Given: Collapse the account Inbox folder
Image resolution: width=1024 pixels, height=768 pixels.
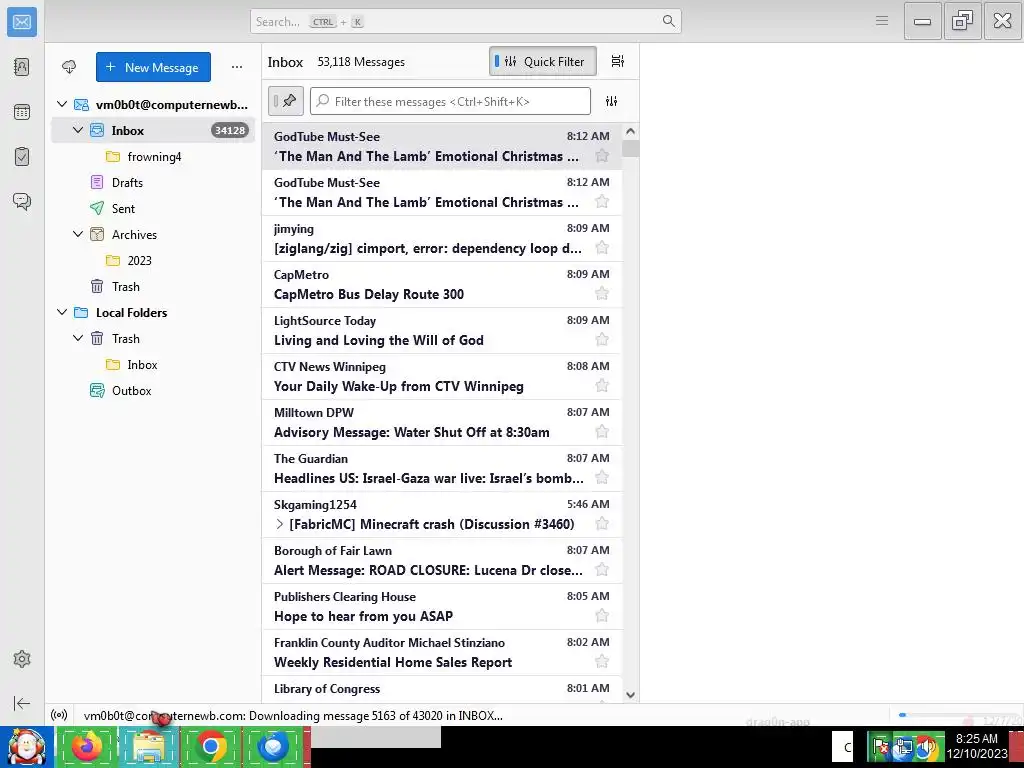Looking at the screenshot, I should 78,130.
